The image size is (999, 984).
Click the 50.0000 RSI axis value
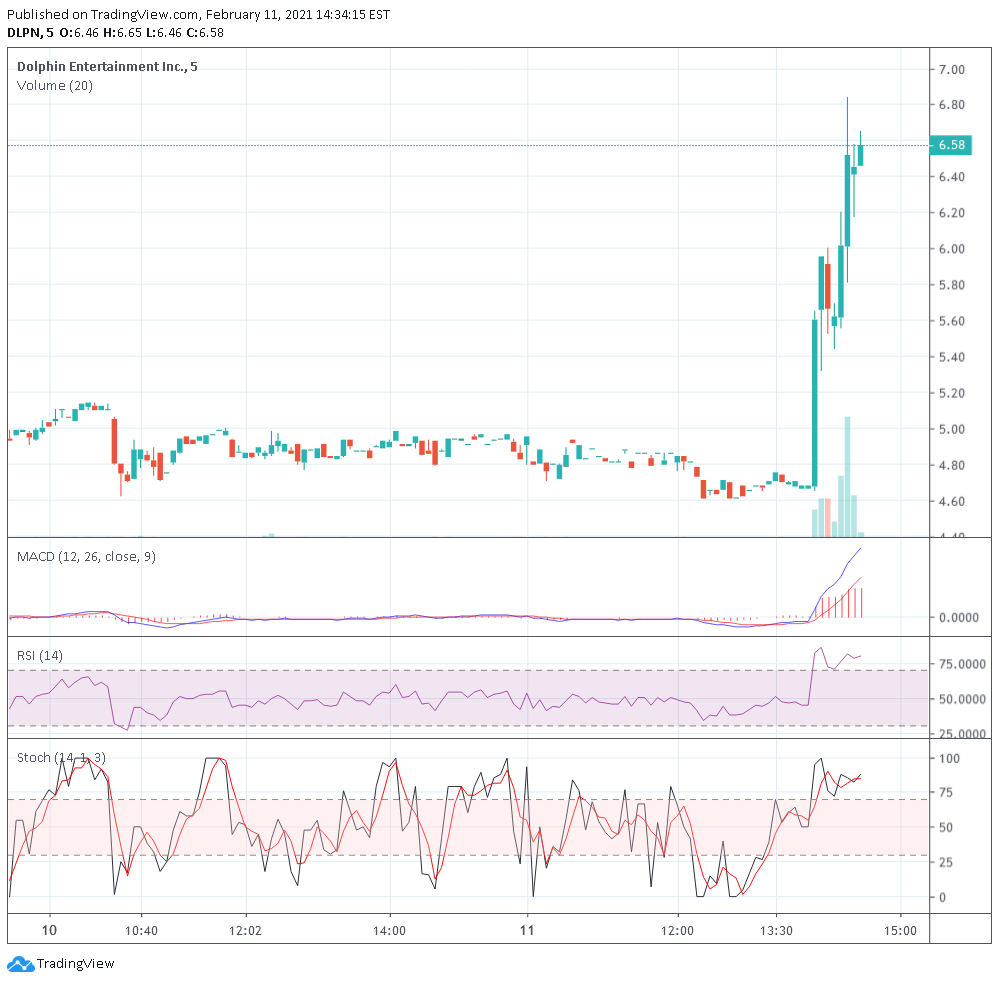(962, 699)
